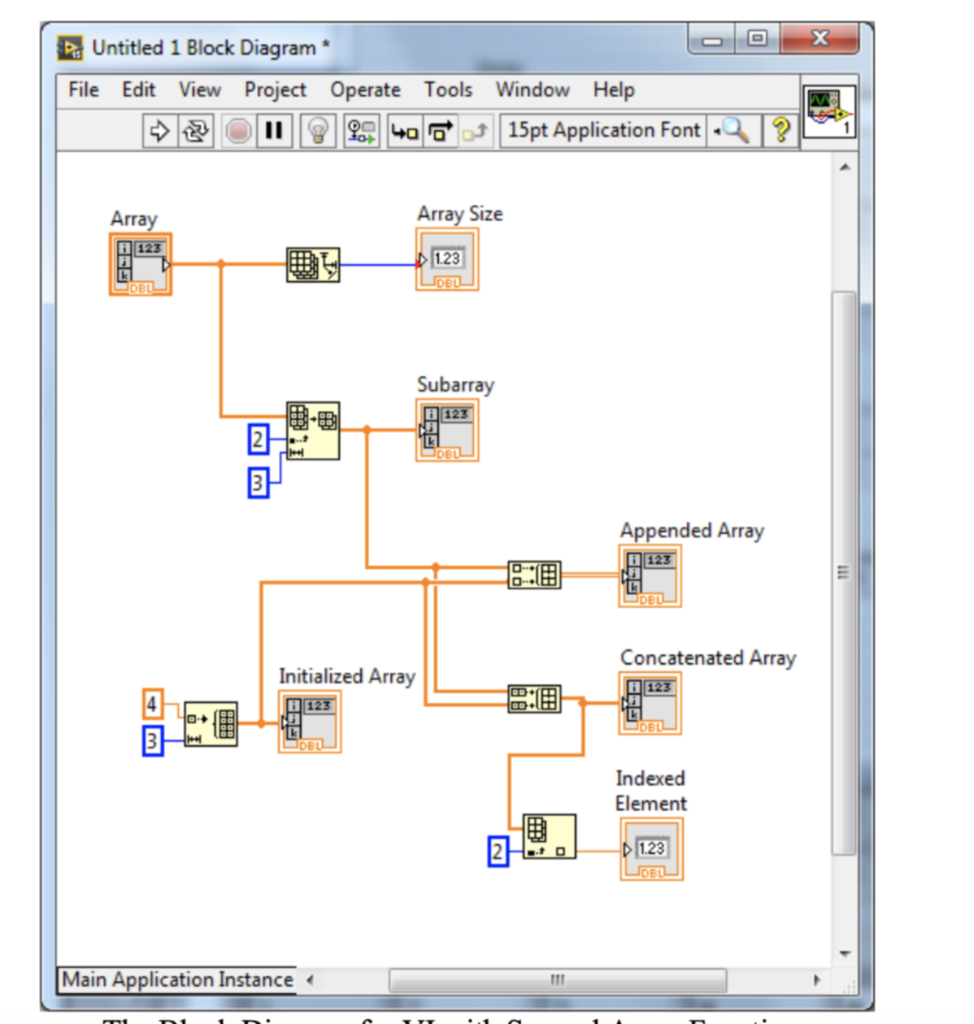The image size is (974, 1024).
Task: Click the Search magnifier icon
Action: (734, 130)
